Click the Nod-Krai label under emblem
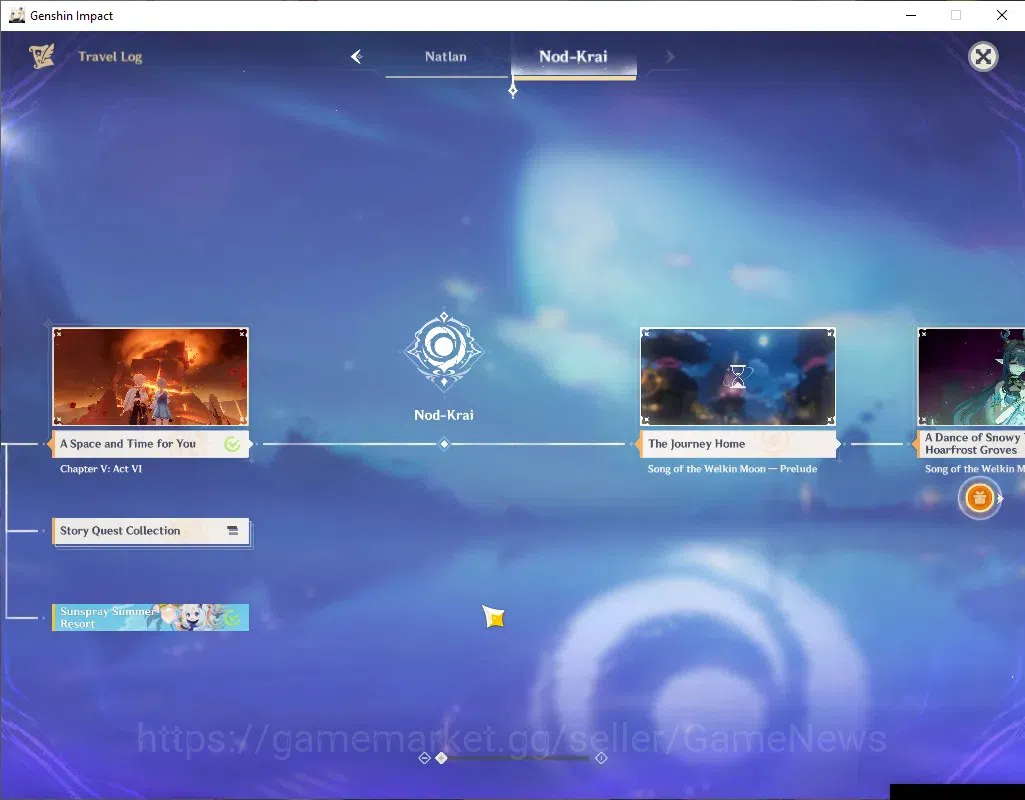The height and width of the screenshot is (800, 1025). pyautogui.click(x=444, y=415)
